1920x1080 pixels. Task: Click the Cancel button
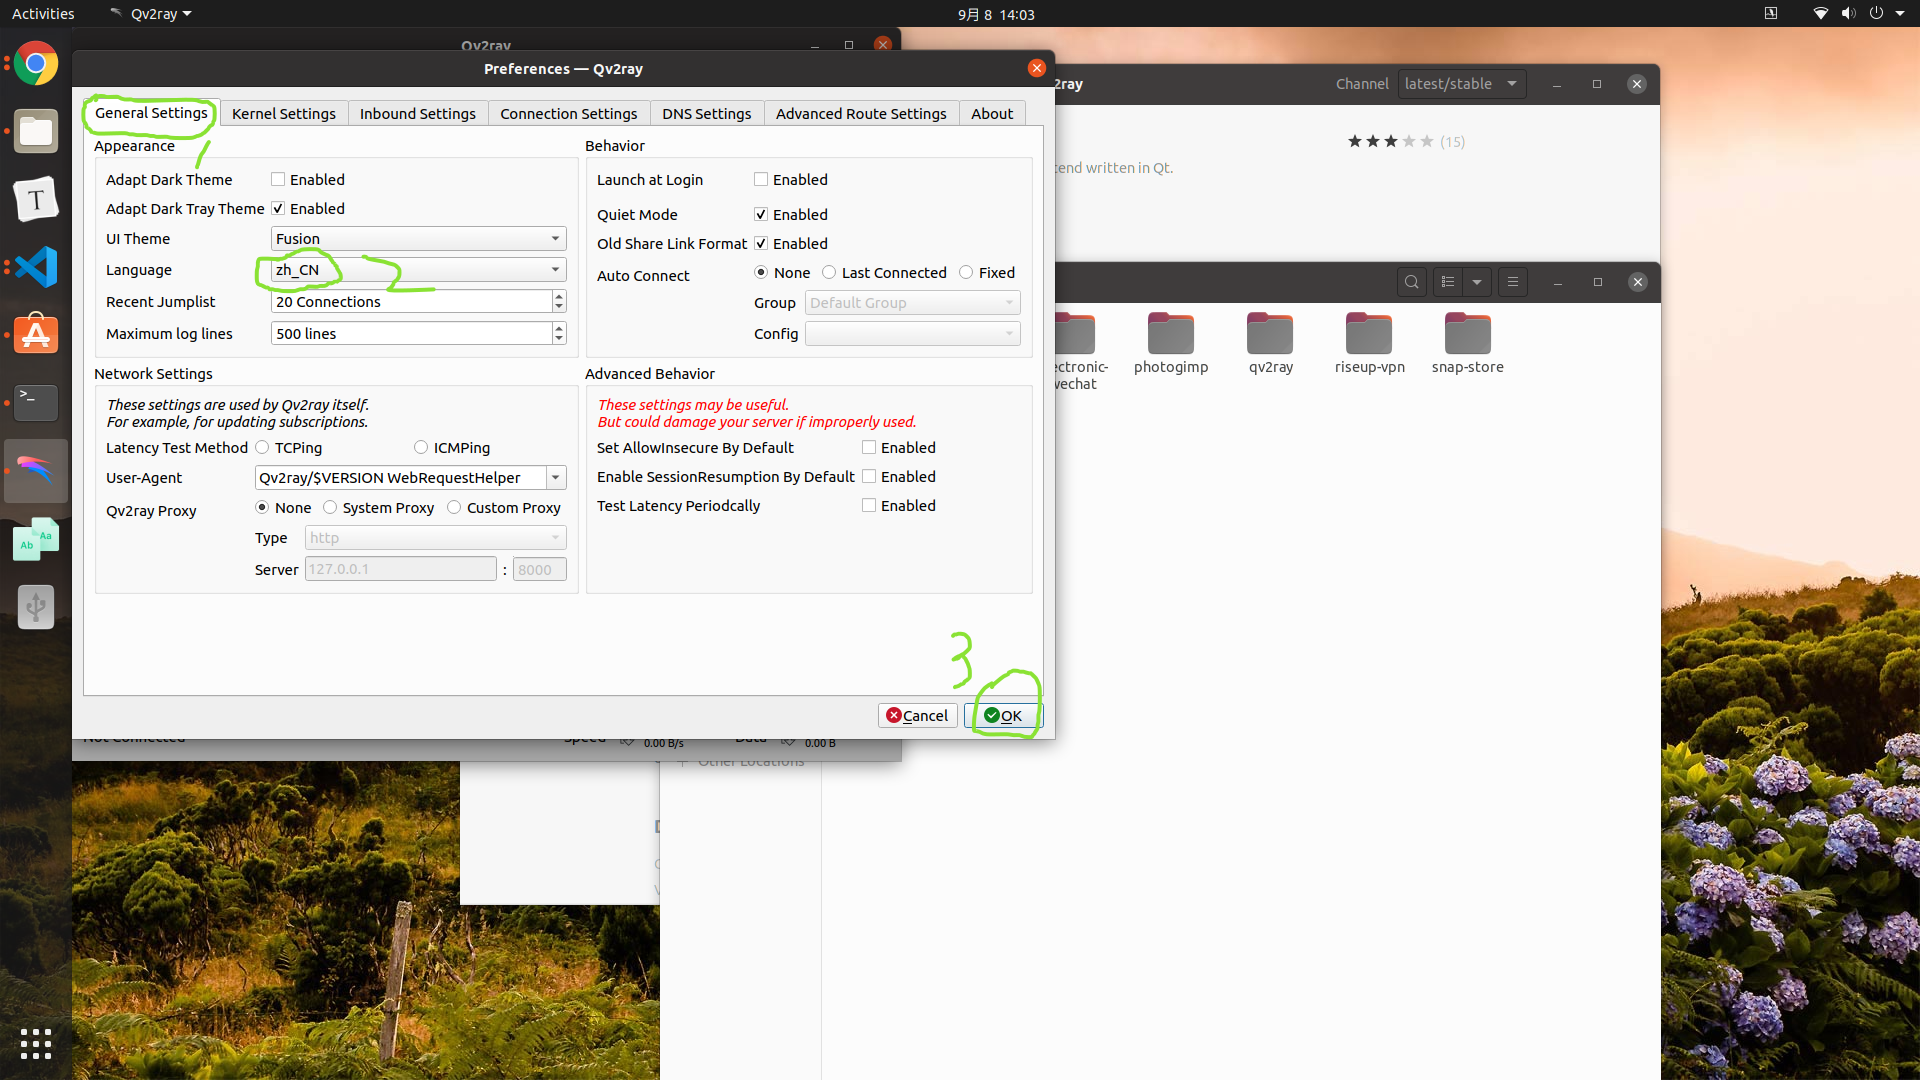tap(916, 715)
